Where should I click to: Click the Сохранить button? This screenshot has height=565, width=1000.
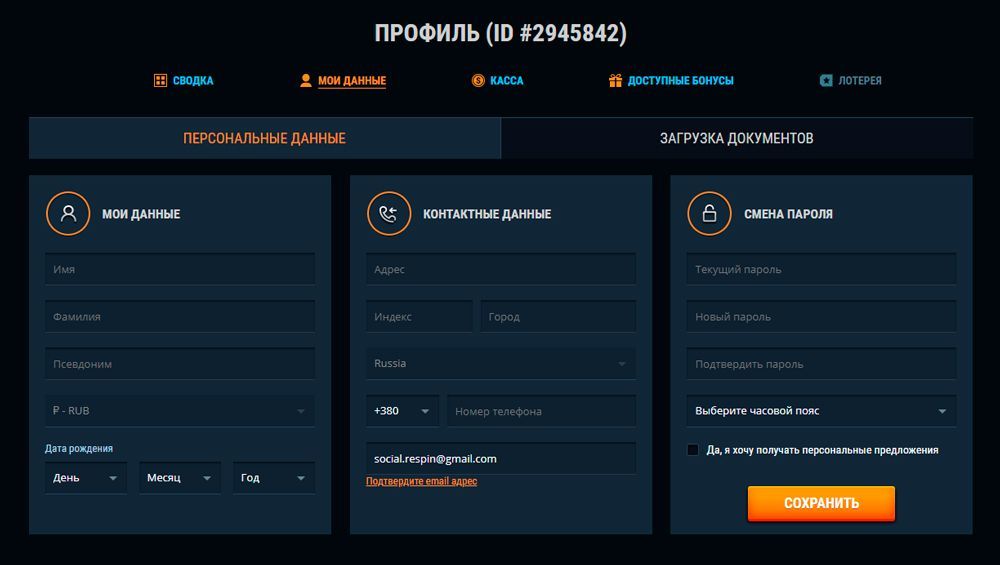(x=821, y=503)
